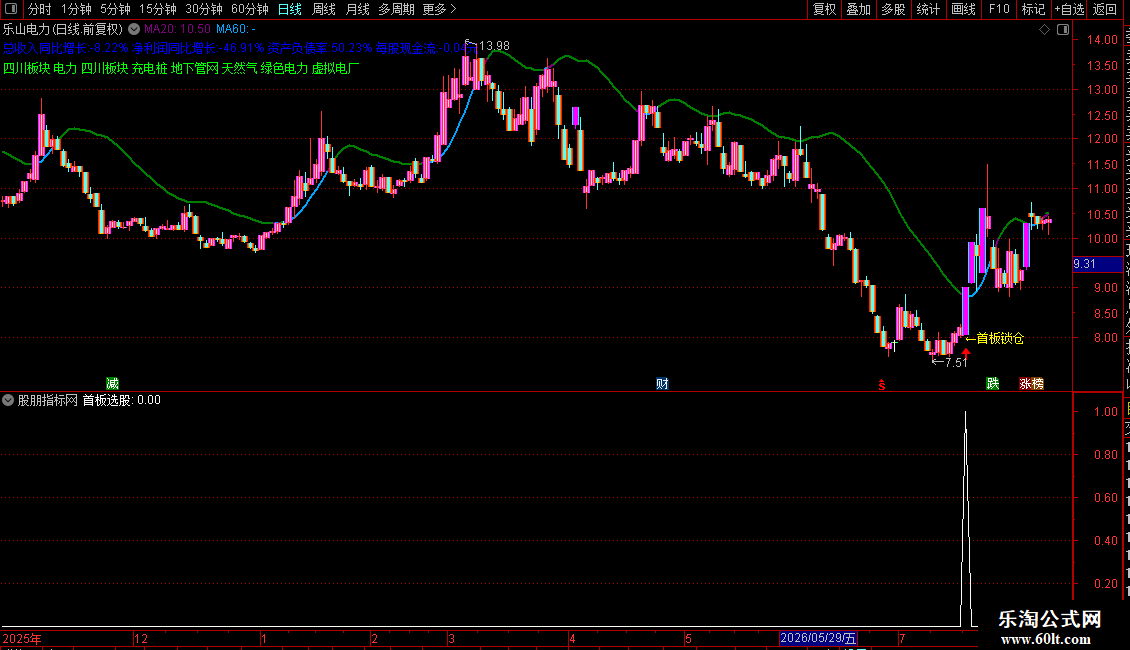Click the 充电桩 sector tag
This screenshot has height=650, width=1130.
coord(149,68)
